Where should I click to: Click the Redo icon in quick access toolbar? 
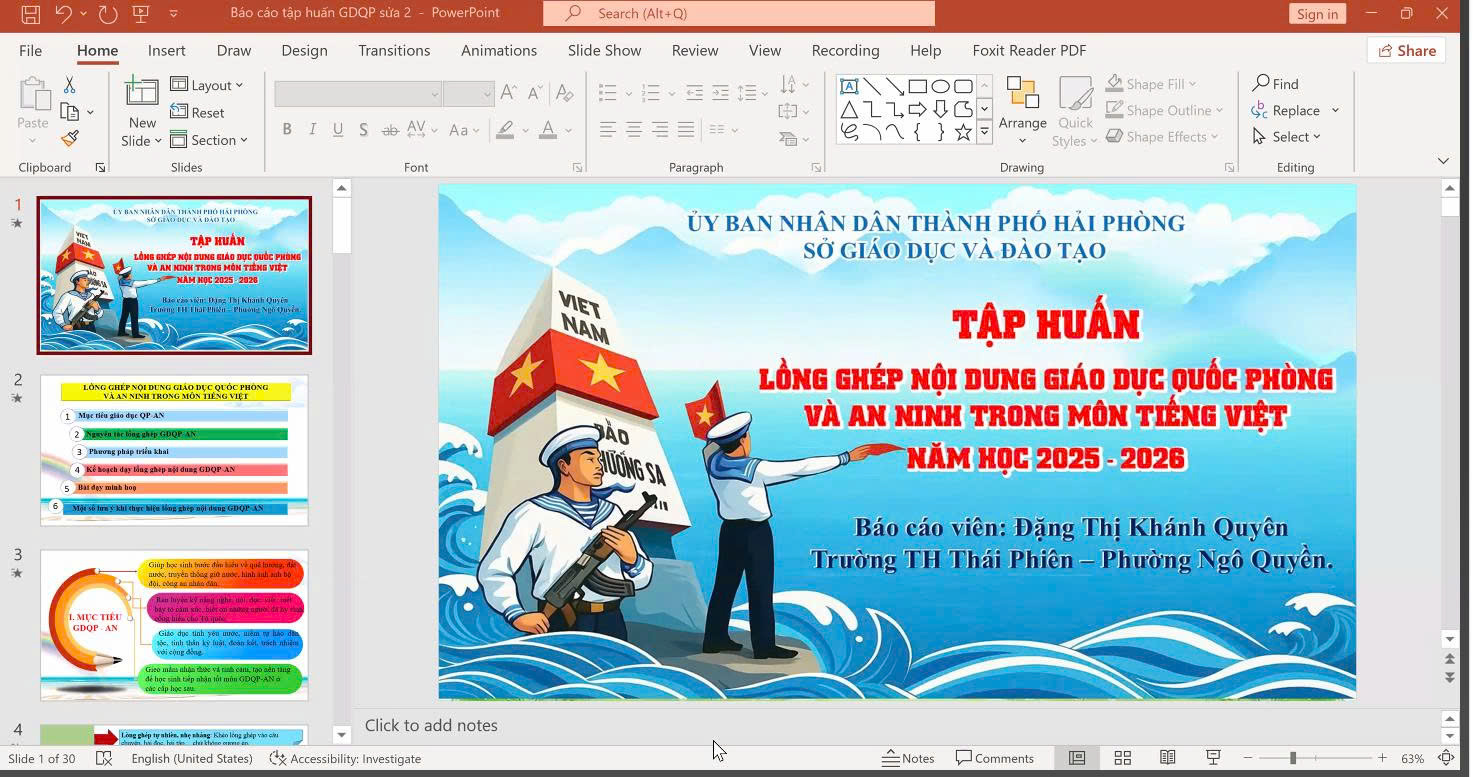[x=108, y=14]
